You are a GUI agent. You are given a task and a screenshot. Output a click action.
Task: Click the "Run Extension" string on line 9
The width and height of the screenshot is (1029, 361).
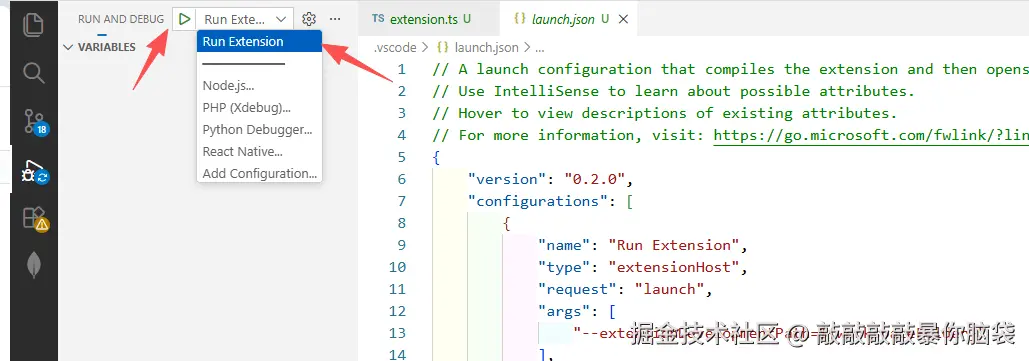pyautogui.click(x=673, y=245)
